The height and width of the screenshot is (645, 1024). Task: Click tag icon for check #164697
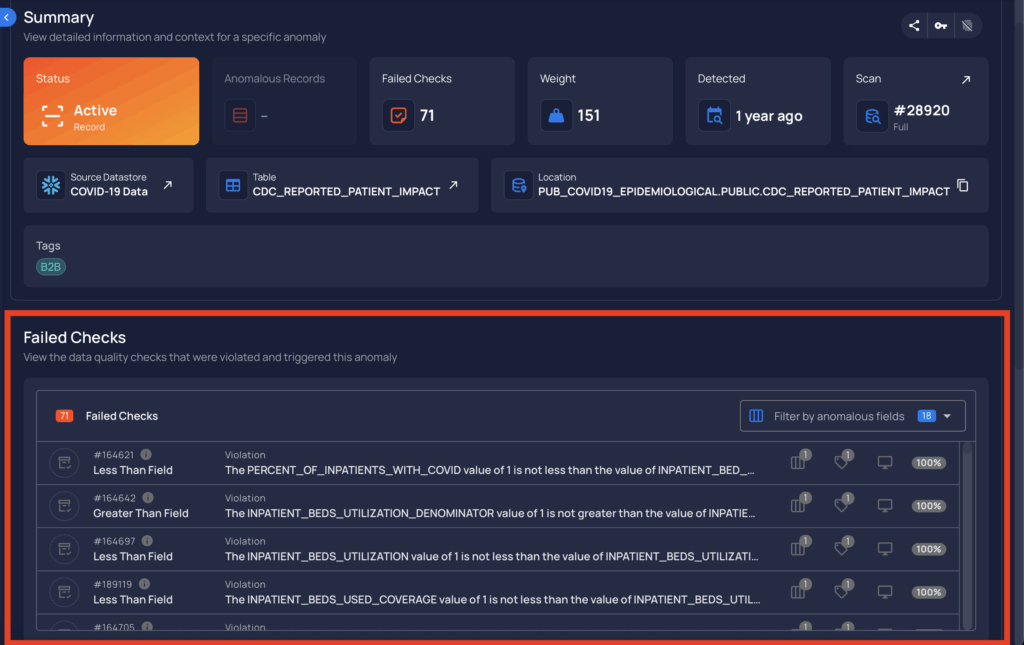842,548
